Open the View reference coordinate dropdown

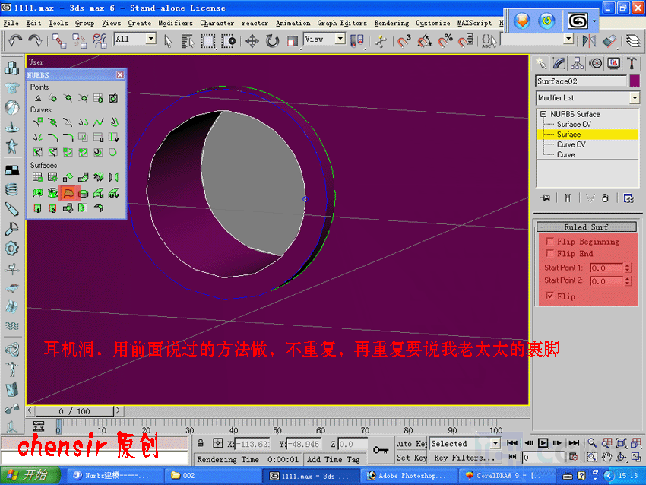pos(340,39)
